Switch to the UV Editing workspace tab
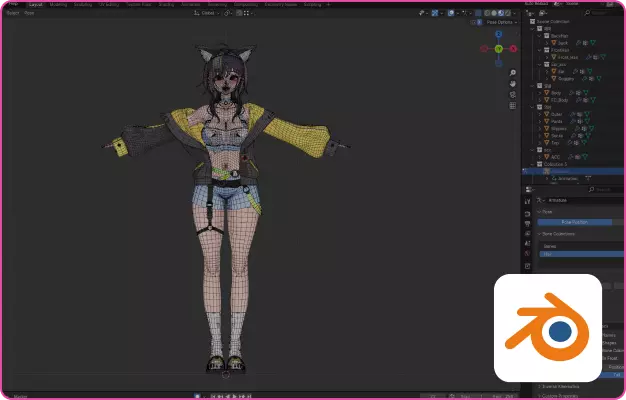The image size is (626, 400). 109,5
